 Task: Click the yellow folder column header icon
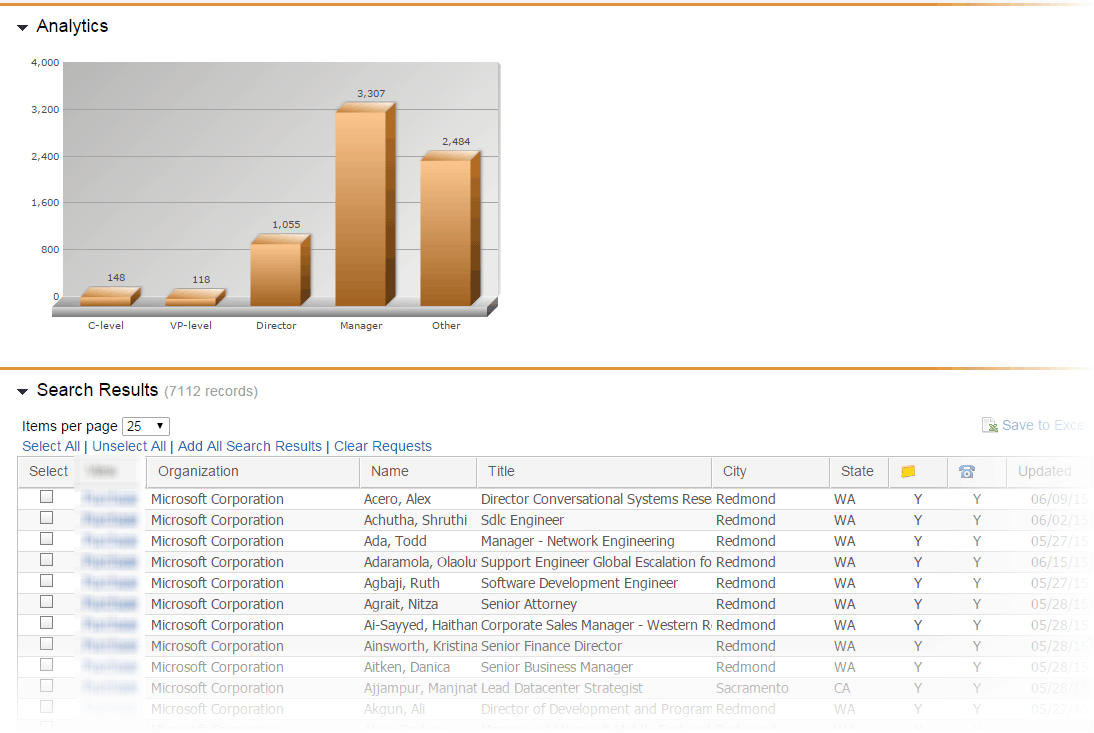tap(908, 471)
